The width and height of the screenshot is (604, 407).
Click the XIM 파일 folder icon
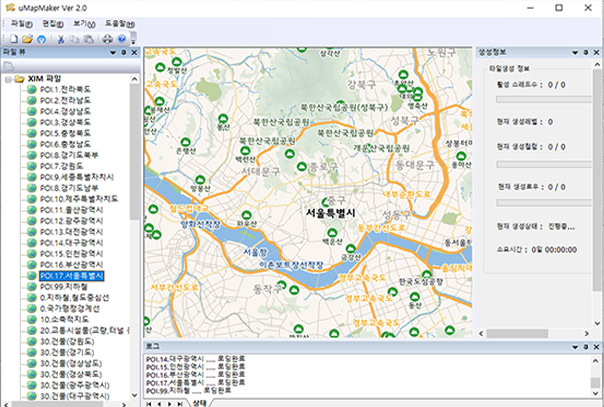point(19,79)
